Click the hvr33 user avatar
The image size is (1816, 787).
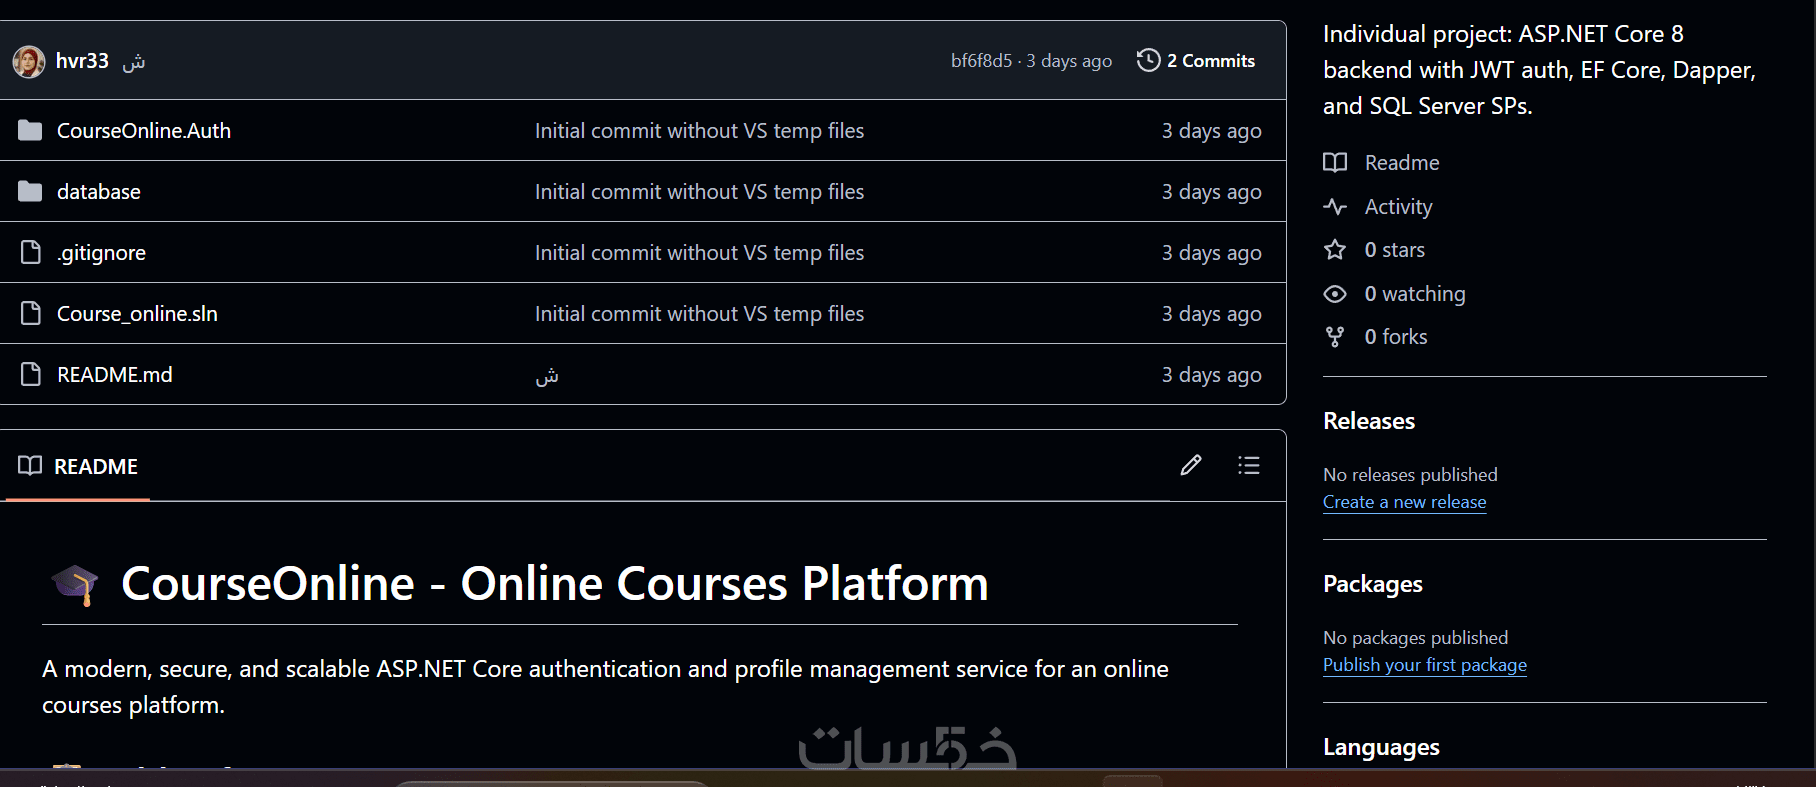point(29,61)
